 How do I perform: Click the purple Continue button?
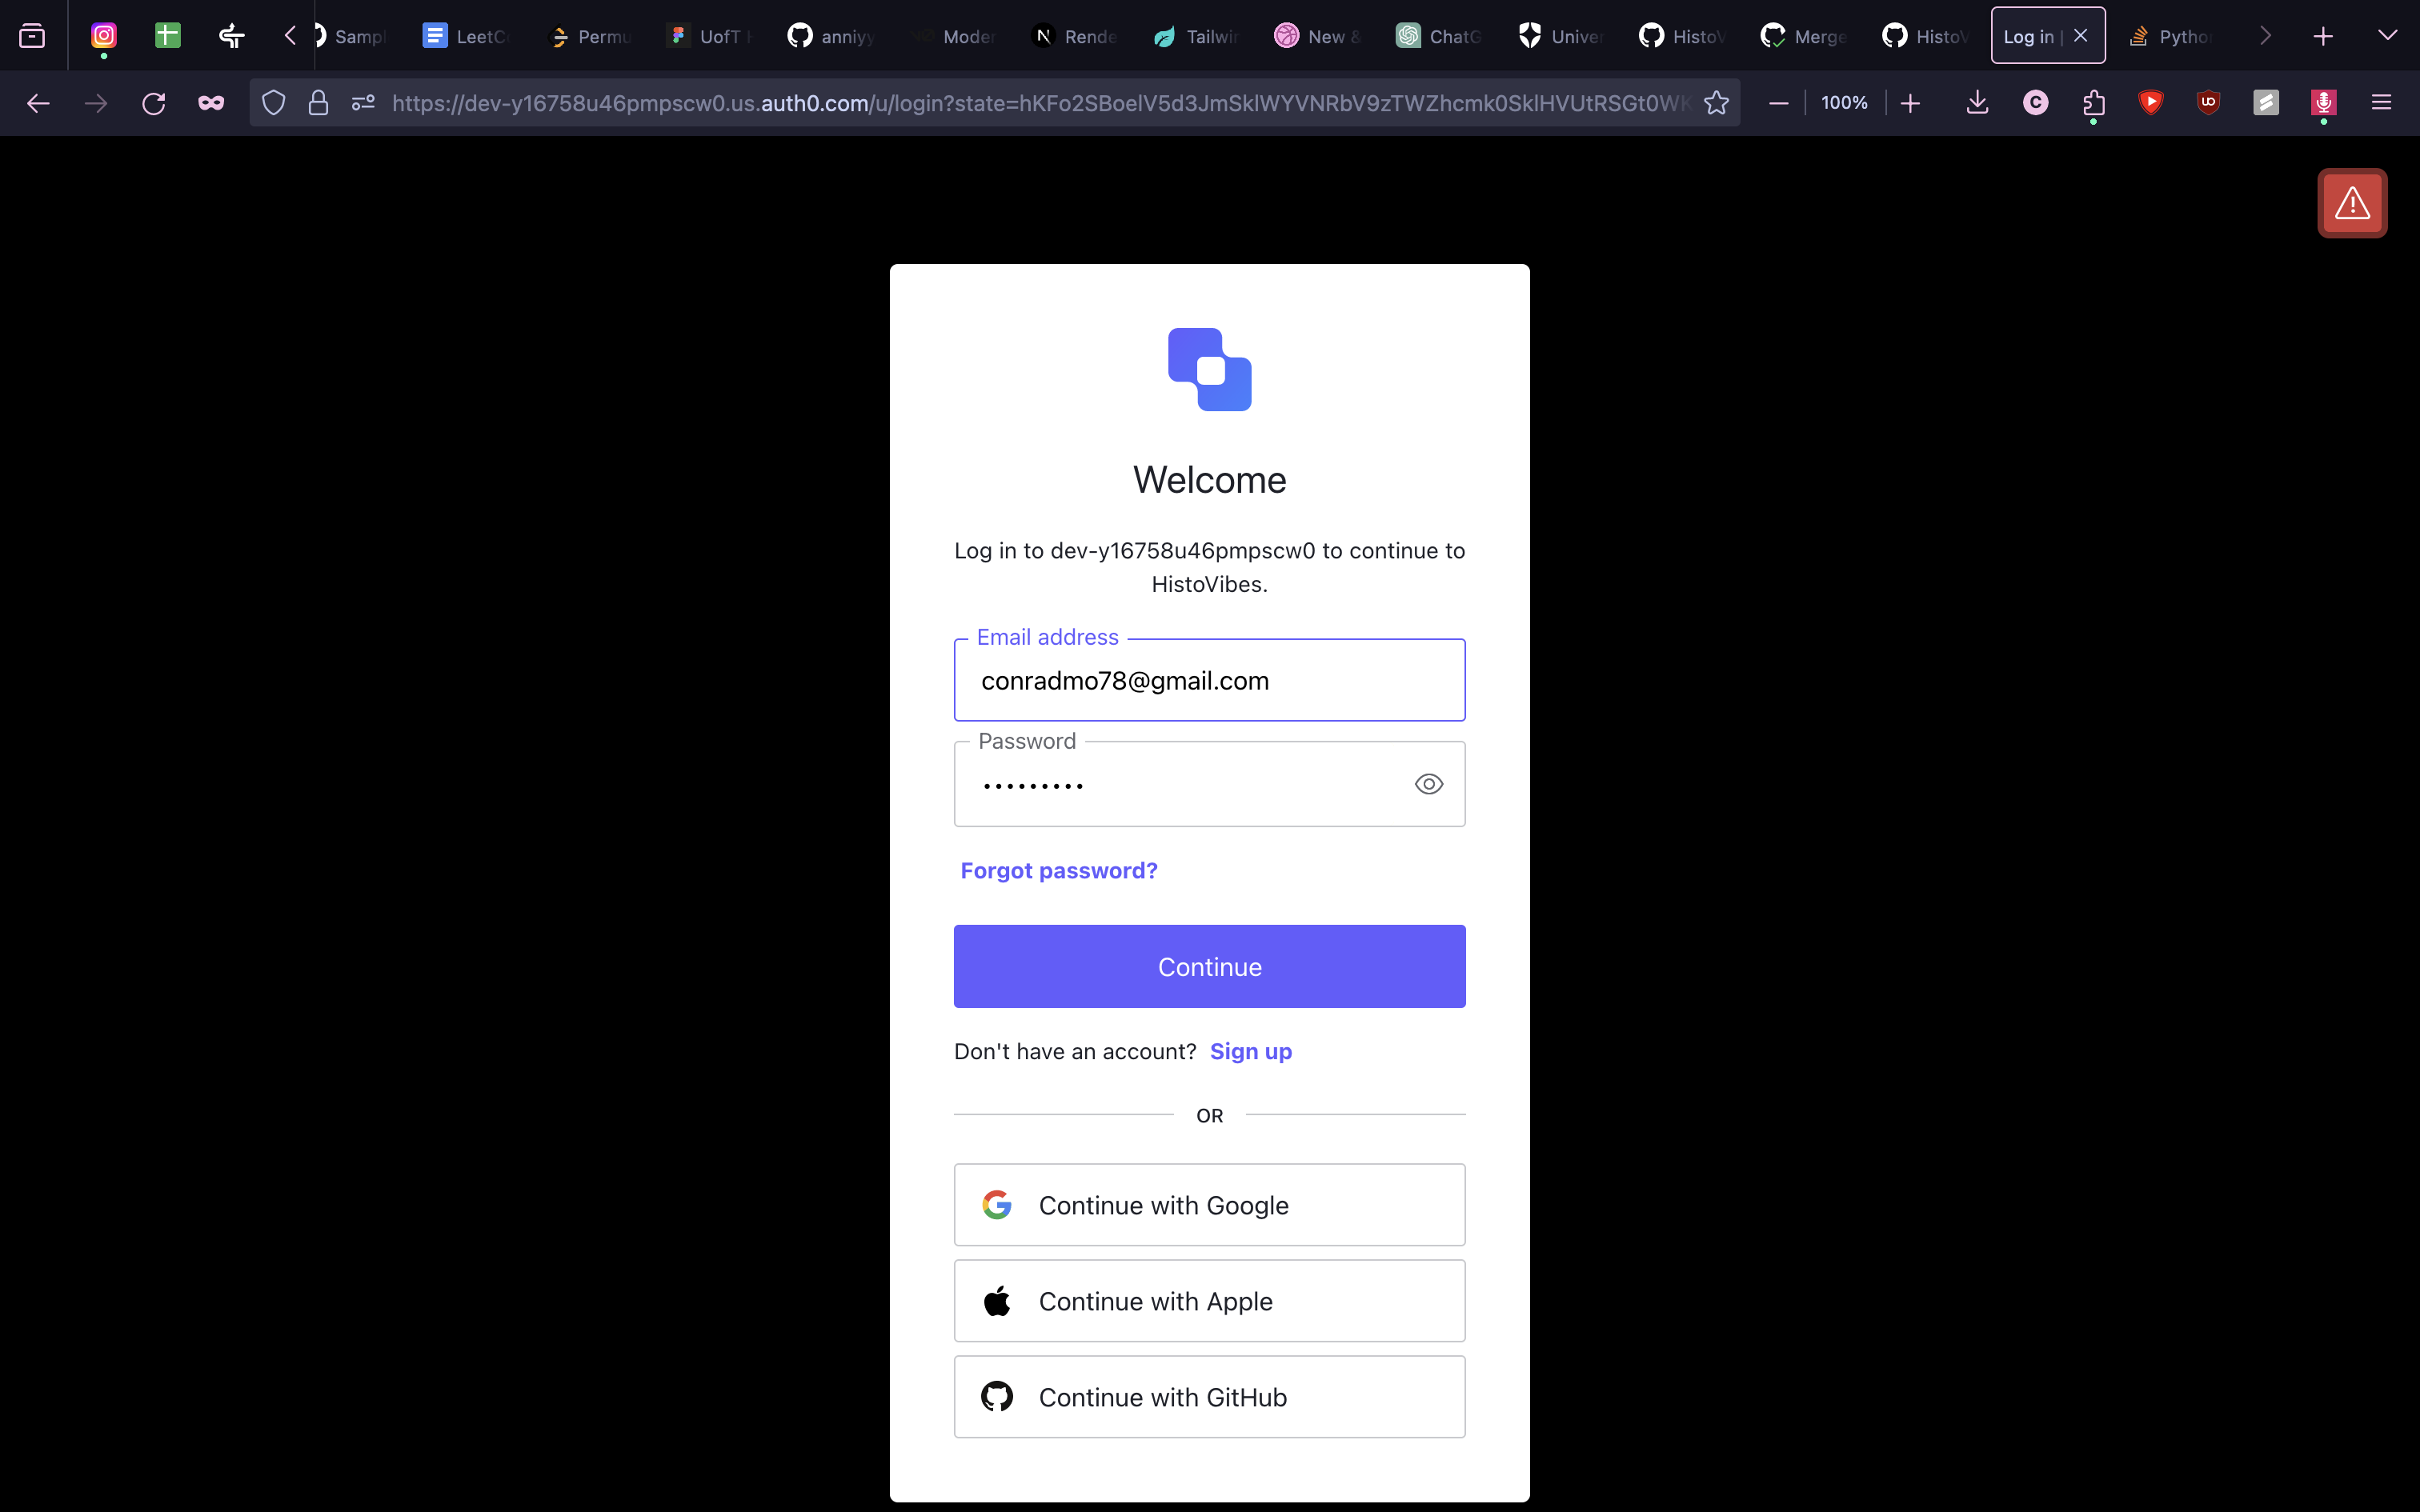pos(1209,966)
